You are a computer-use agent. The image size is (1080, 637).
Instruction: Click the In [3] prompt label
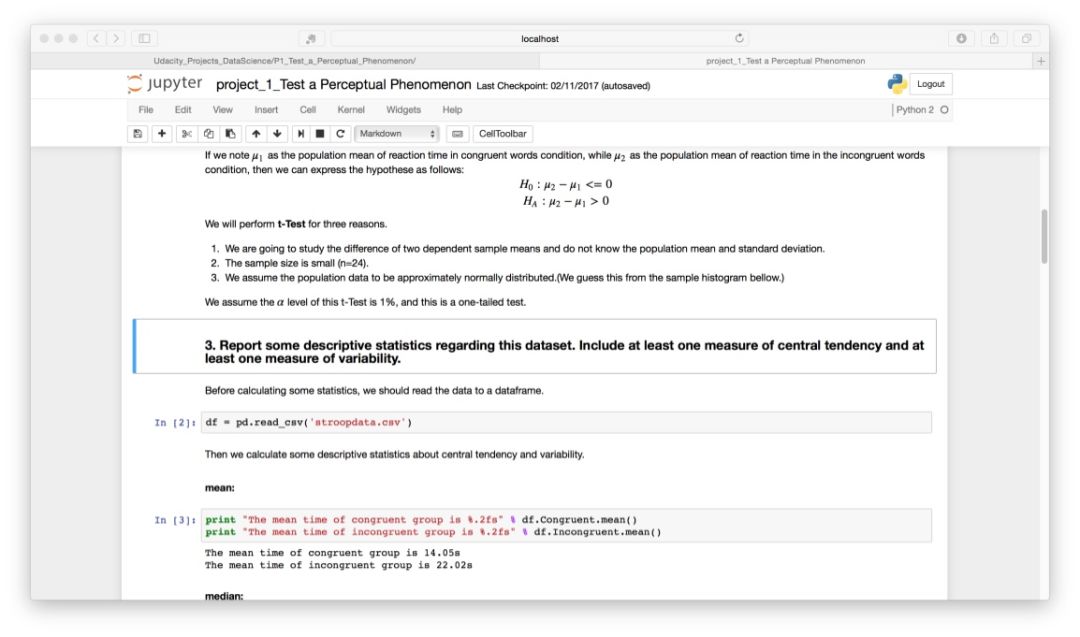click(x=175, y=520)
